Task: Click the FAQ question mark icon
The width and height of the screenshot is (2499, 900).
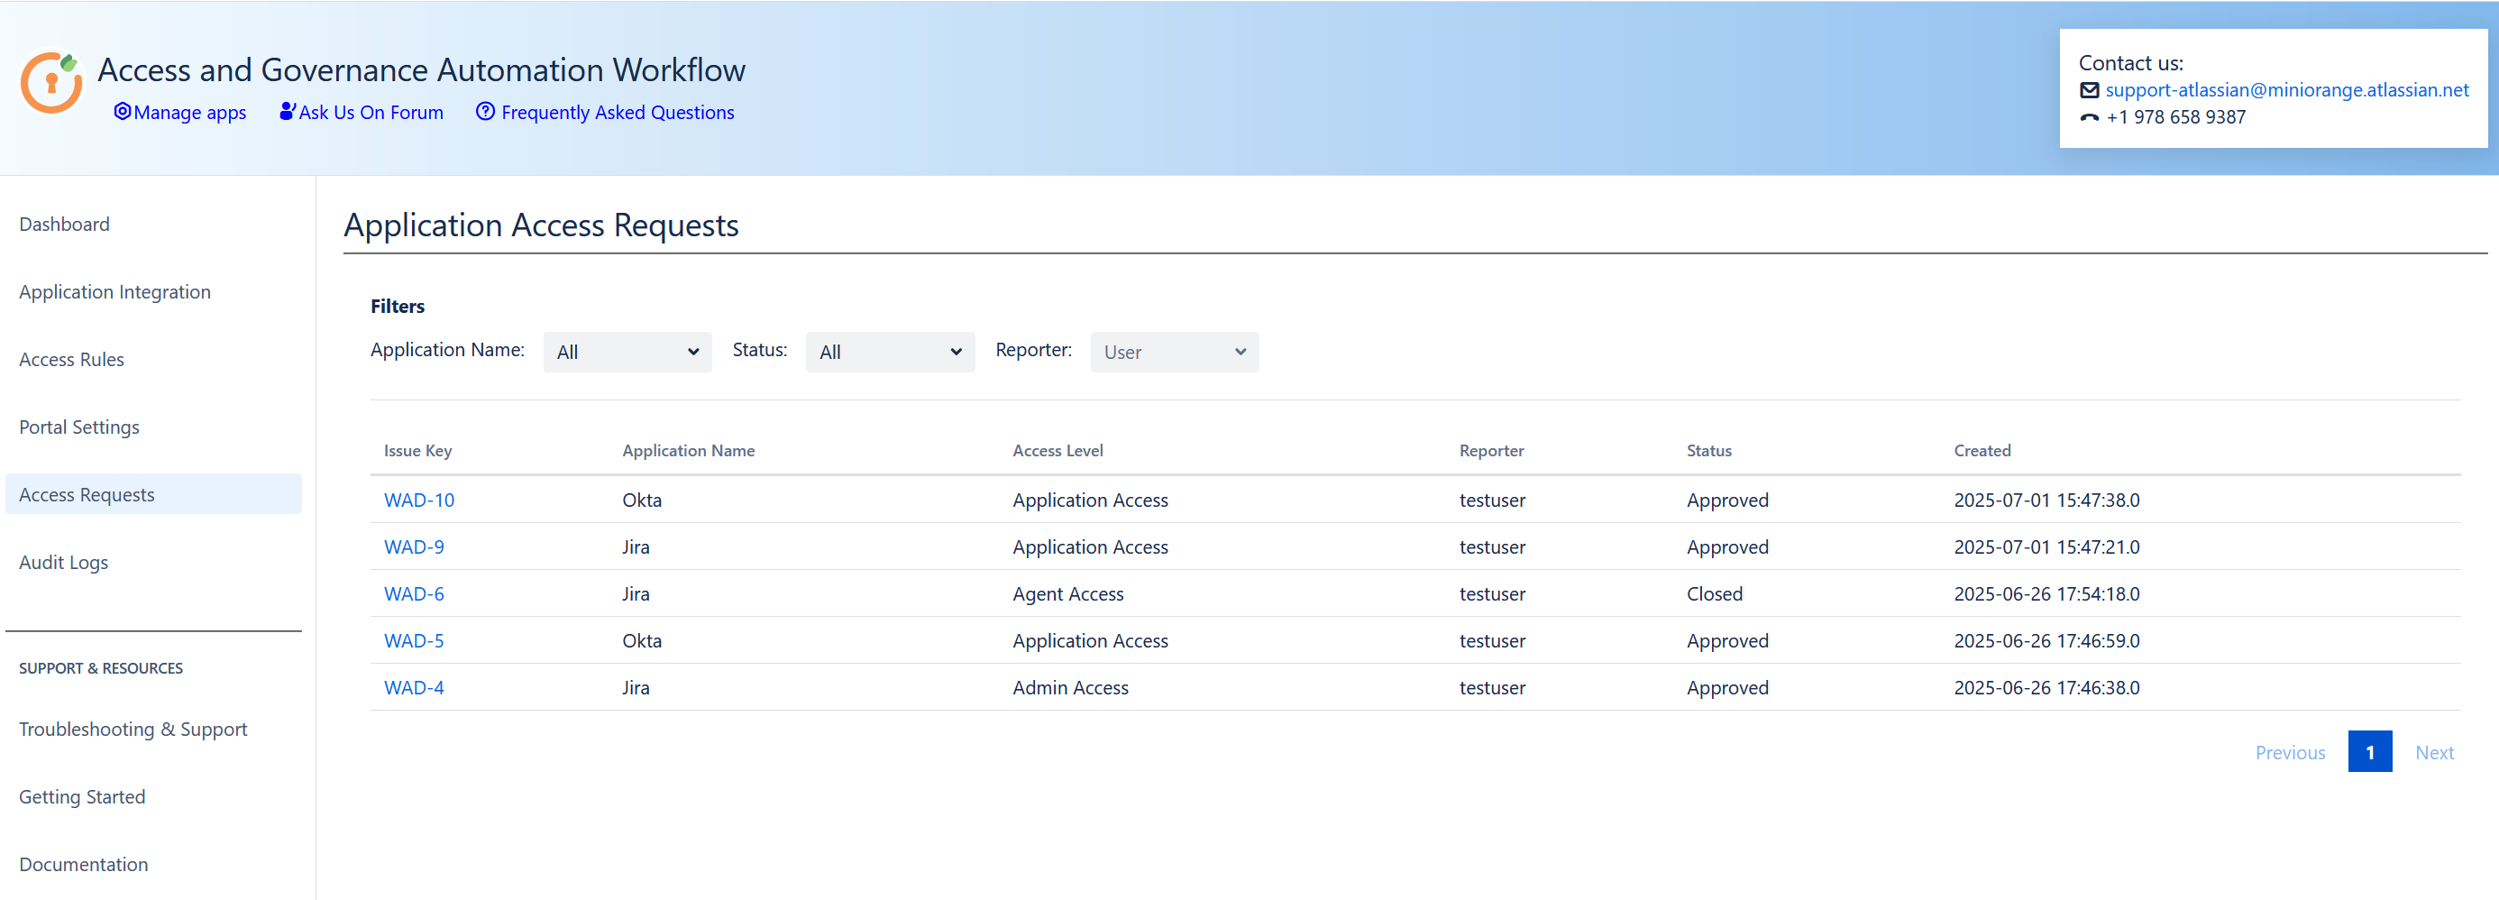Action: pyautogui.click(x=485, y=112)
